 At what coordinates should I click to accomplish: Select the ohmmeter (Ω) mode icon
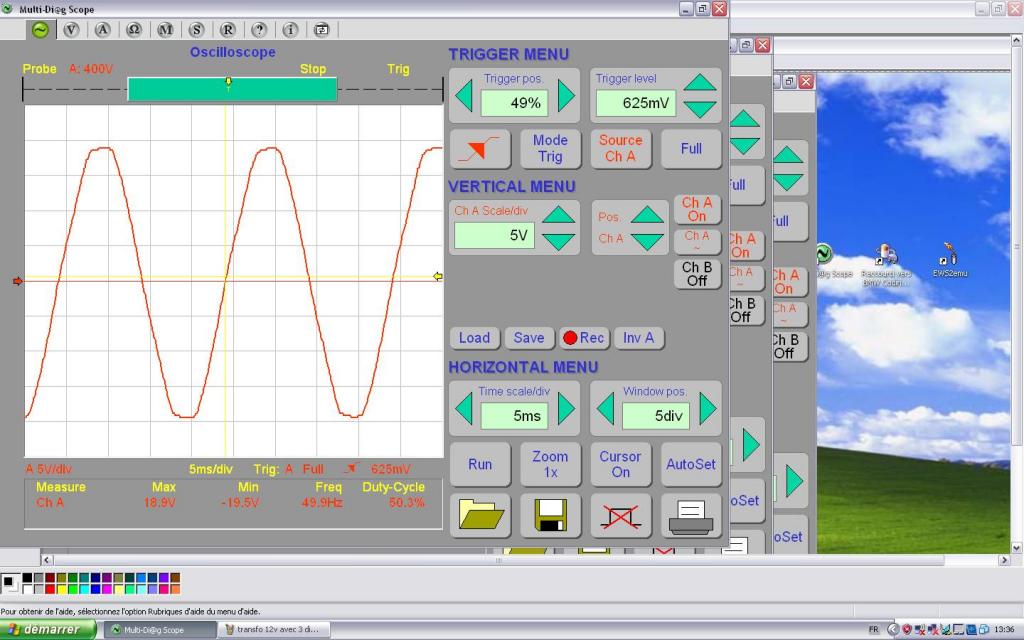pos(134,29)
